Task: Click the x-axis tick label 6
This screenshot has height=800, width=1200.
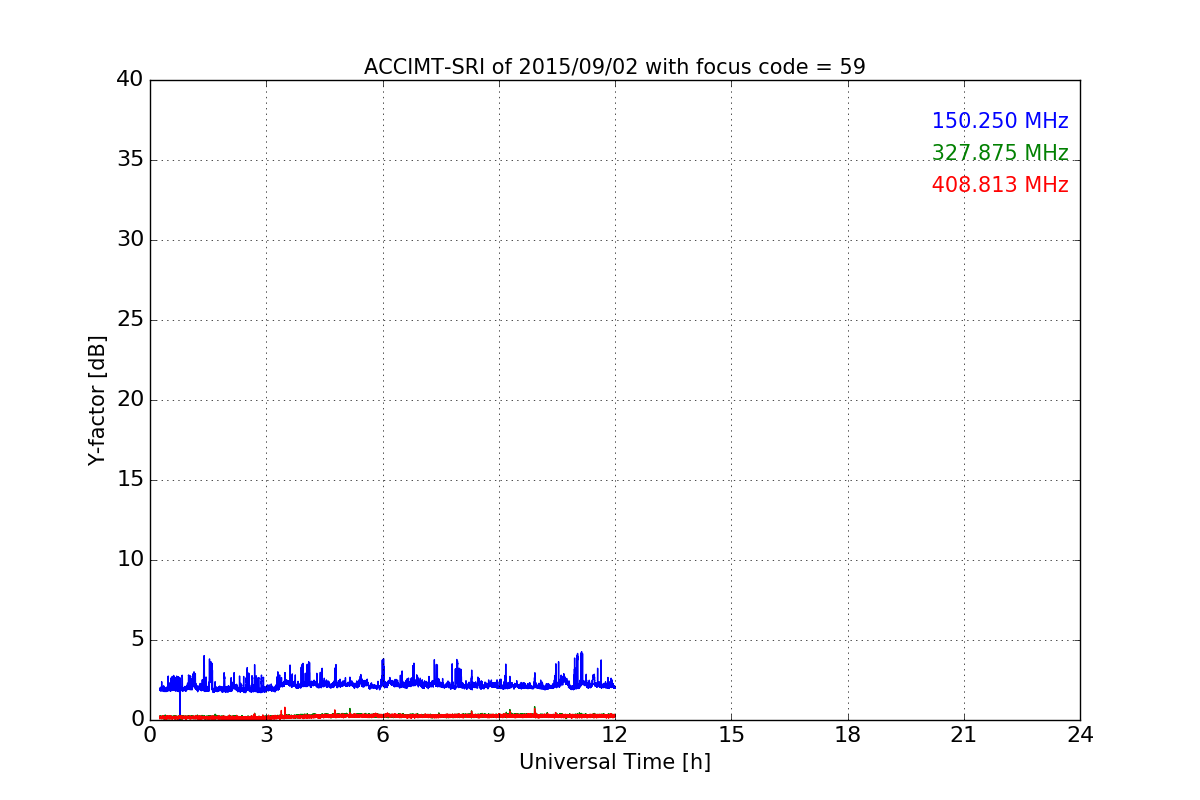Action: pos(382,735)
